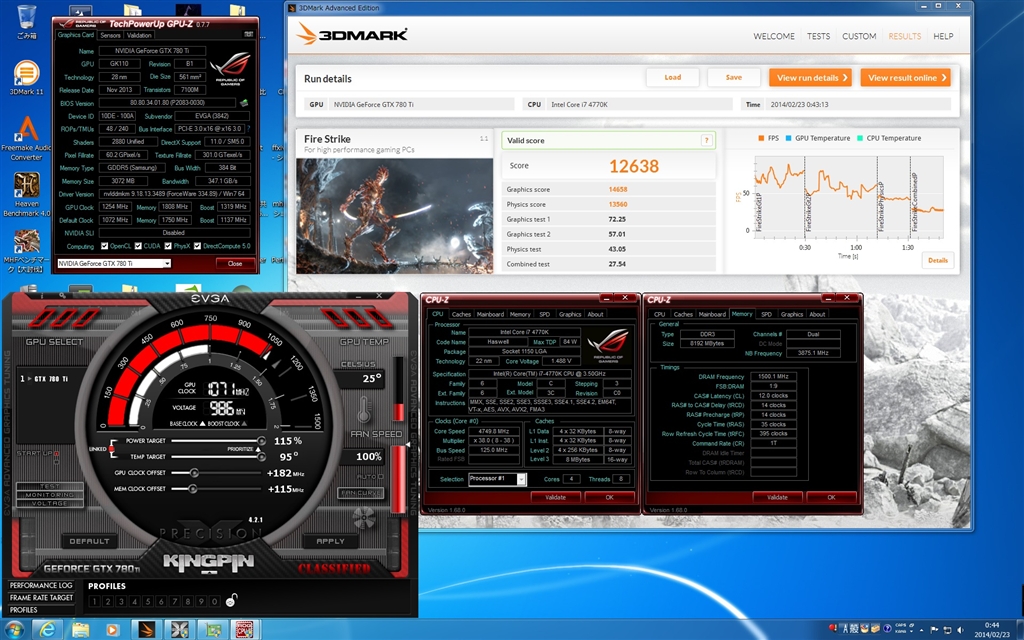This screenshot has width=1024, height=640.
Task: Open the Recycle Bin desktop icon
Action: 27,21
